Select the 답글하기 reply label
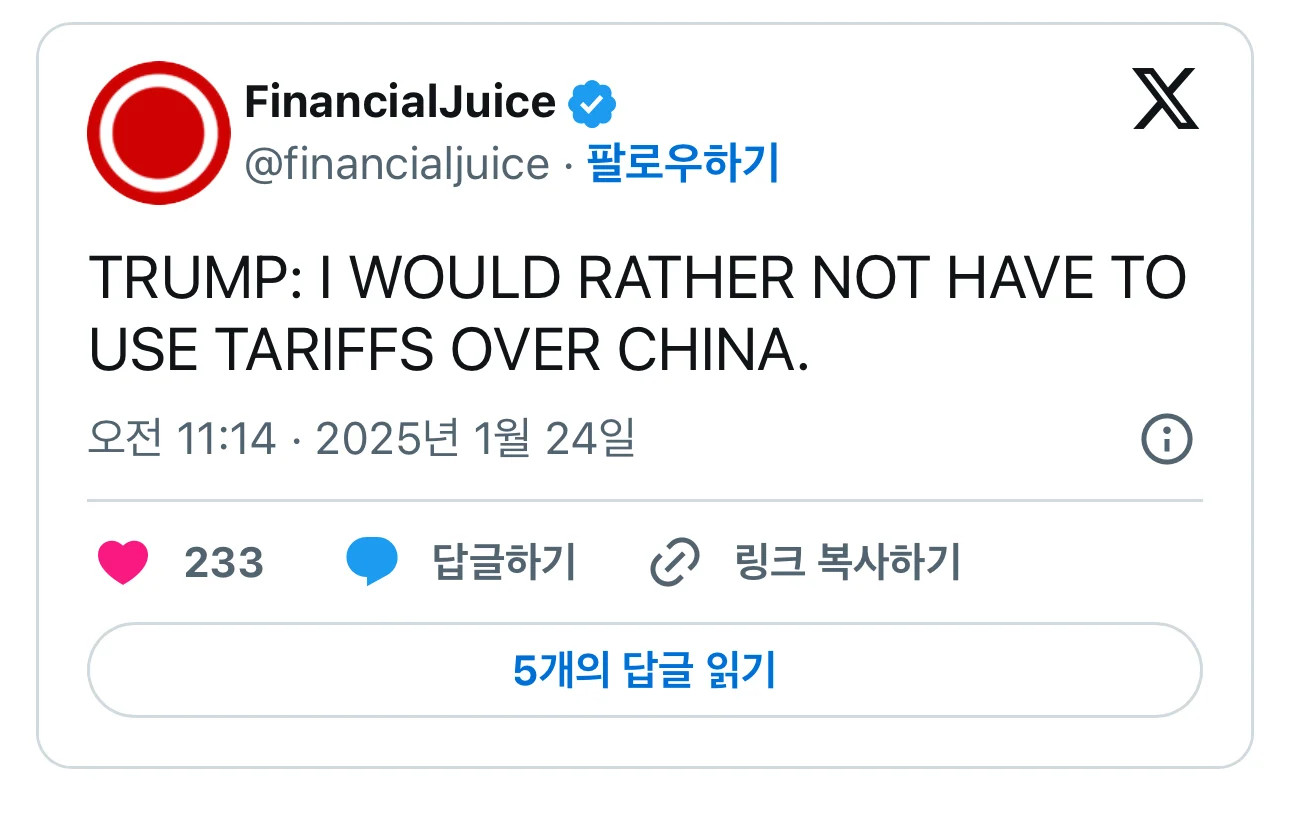The image size is (1290, 815). (x=504, y=562)
